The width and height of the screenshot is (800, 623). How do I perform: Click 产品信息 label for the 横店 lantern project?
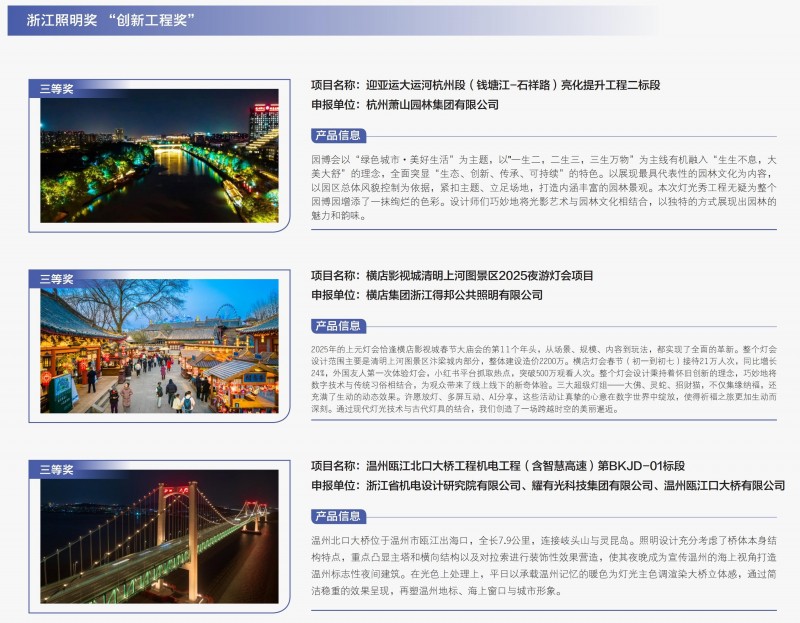coord(338,325)
